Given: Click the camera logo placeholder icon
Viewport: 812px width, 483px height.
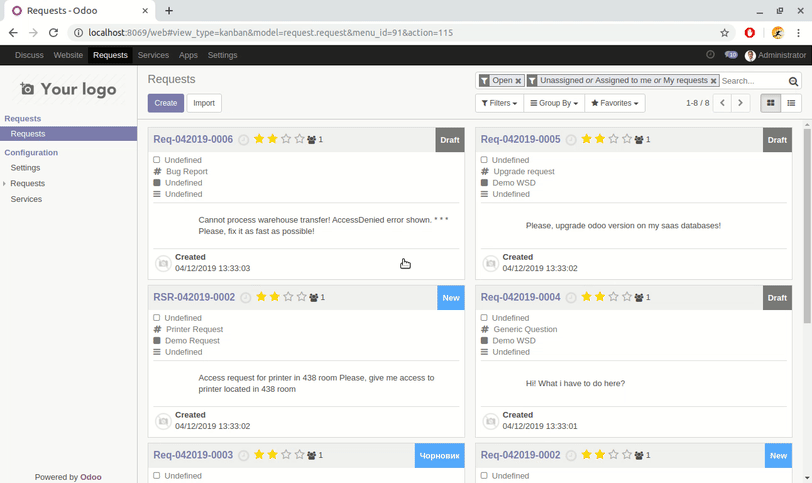Looking at the screenshot, I should click(x=27, y=89).
